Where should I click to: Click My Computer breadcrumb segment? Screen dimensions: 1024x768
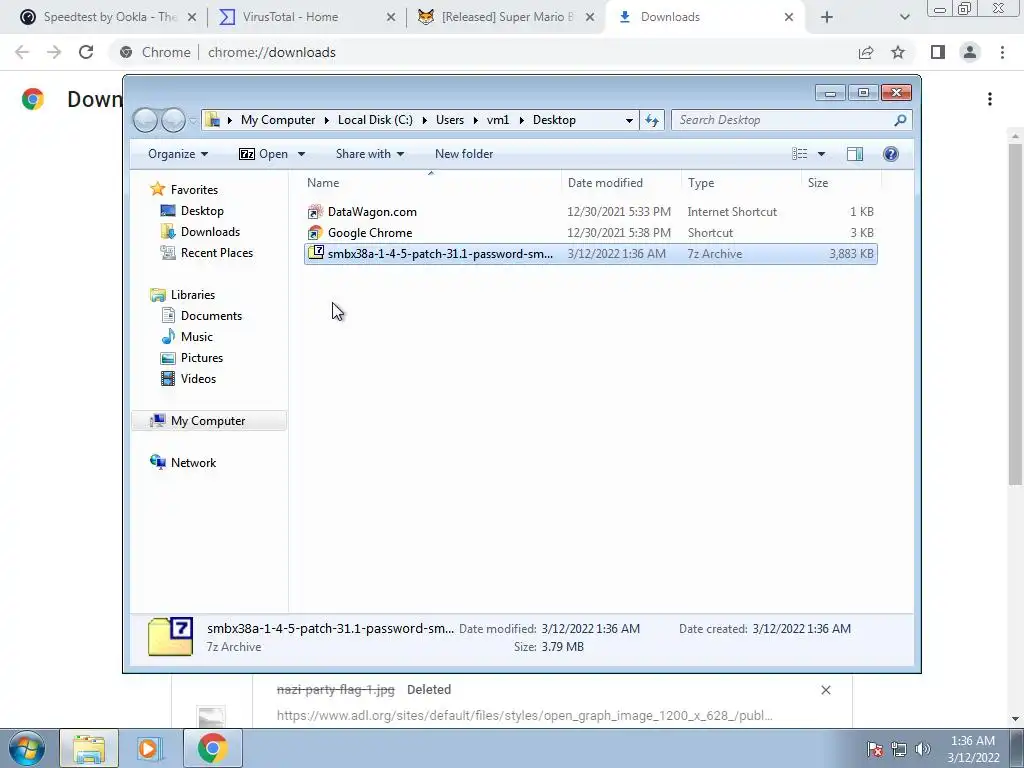click(278, 120)
